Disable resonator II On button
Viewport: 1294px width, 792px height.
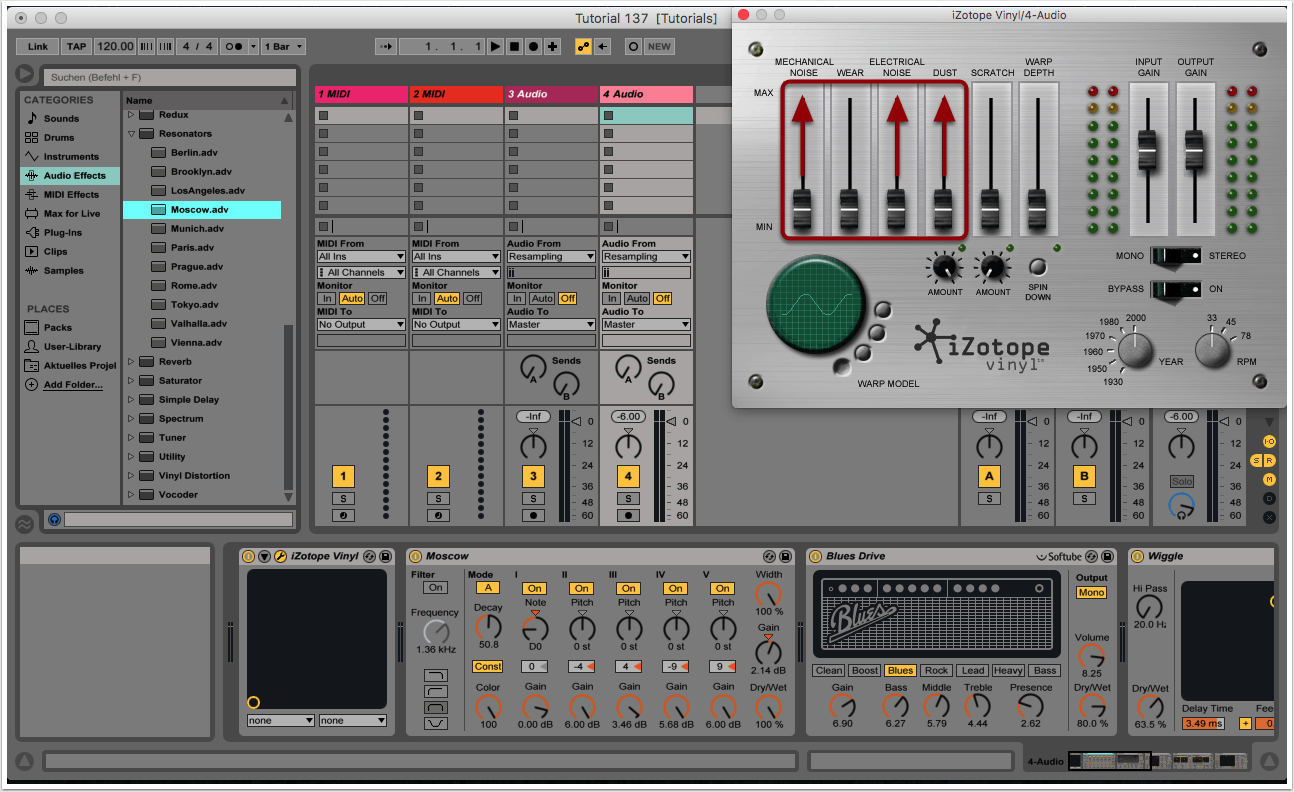tap(581, 588)
